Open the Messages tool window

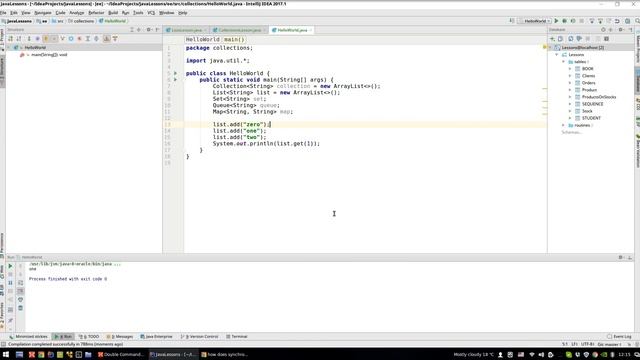pos(120,337)
